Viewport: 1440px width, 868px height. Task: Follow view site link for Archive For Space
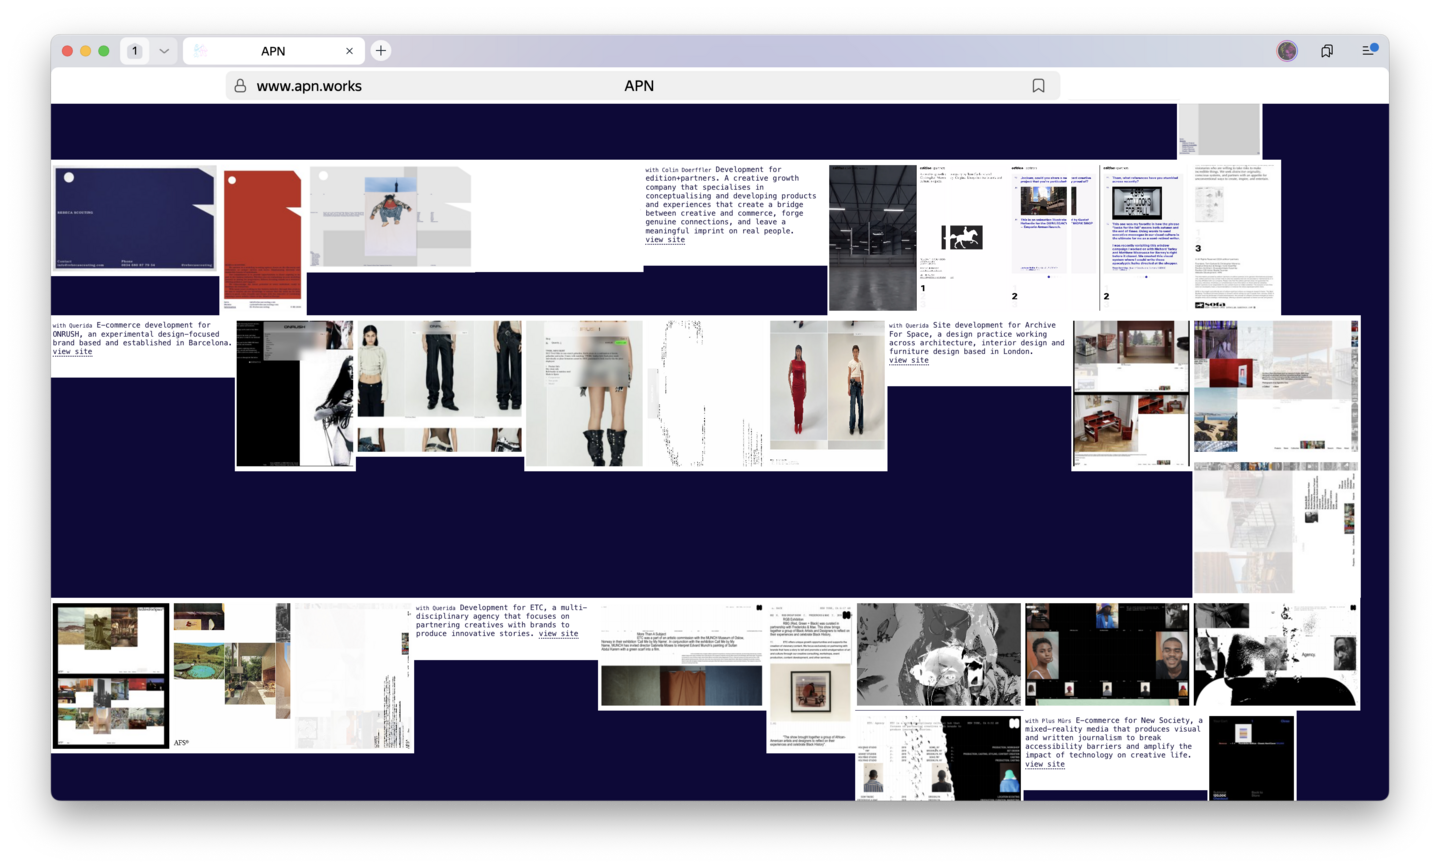click(x=908, y=360)
